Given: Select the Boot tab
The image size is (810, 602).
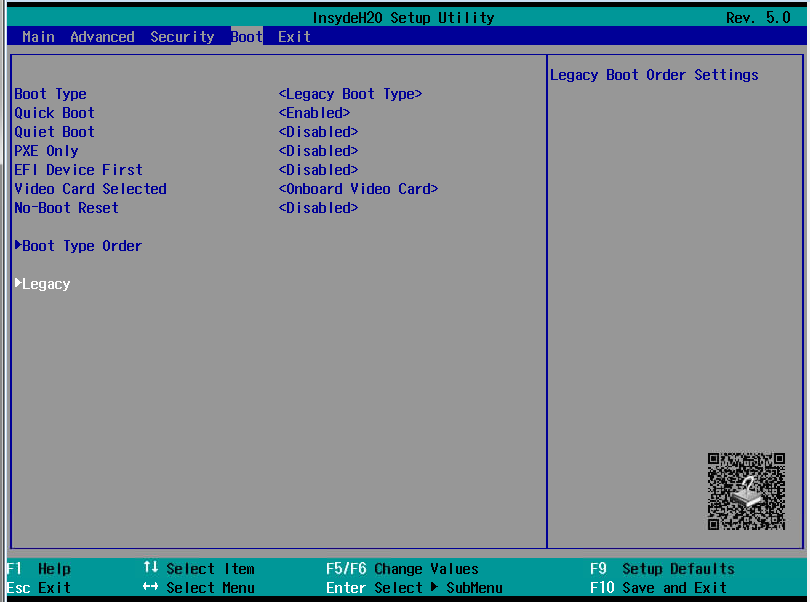Looking at the screenshot, I should point(247,37).
